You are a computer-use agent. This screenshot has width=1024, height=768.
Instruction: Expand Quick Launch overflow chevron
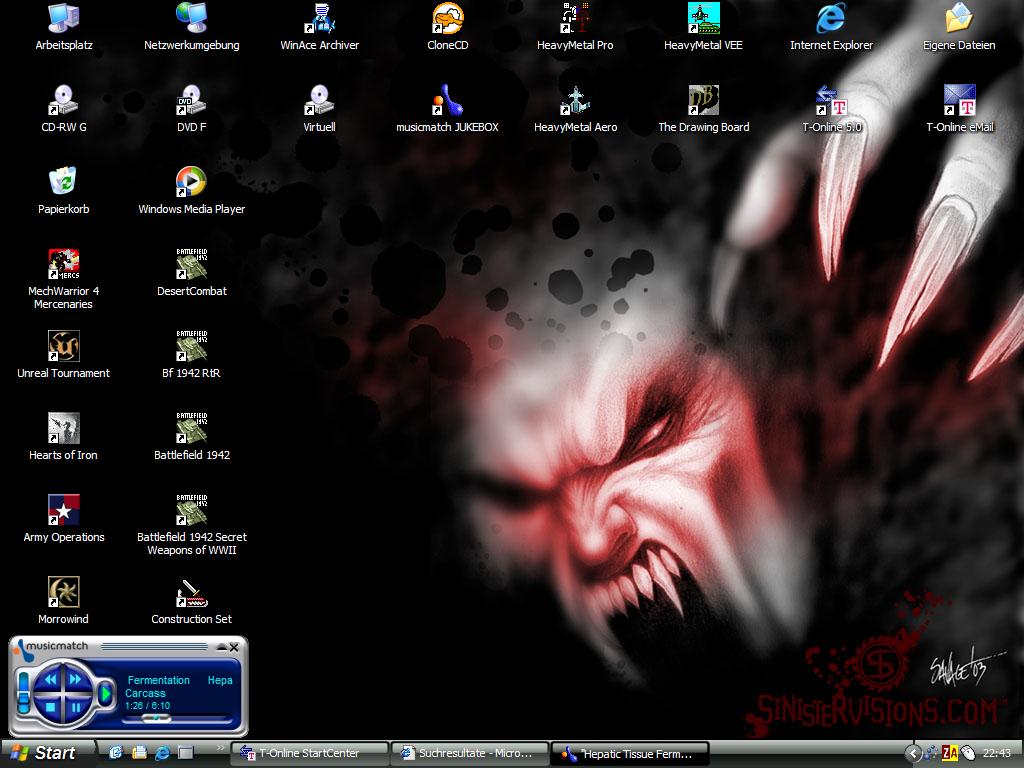221,748
